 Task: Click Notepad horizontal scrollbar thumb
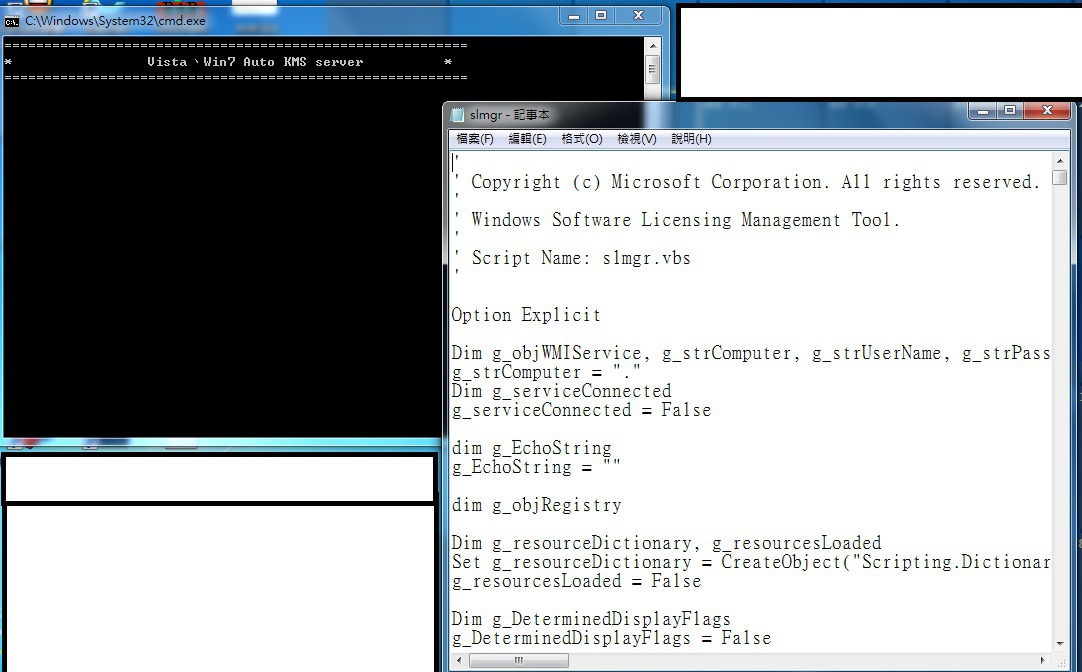[519, 660]
